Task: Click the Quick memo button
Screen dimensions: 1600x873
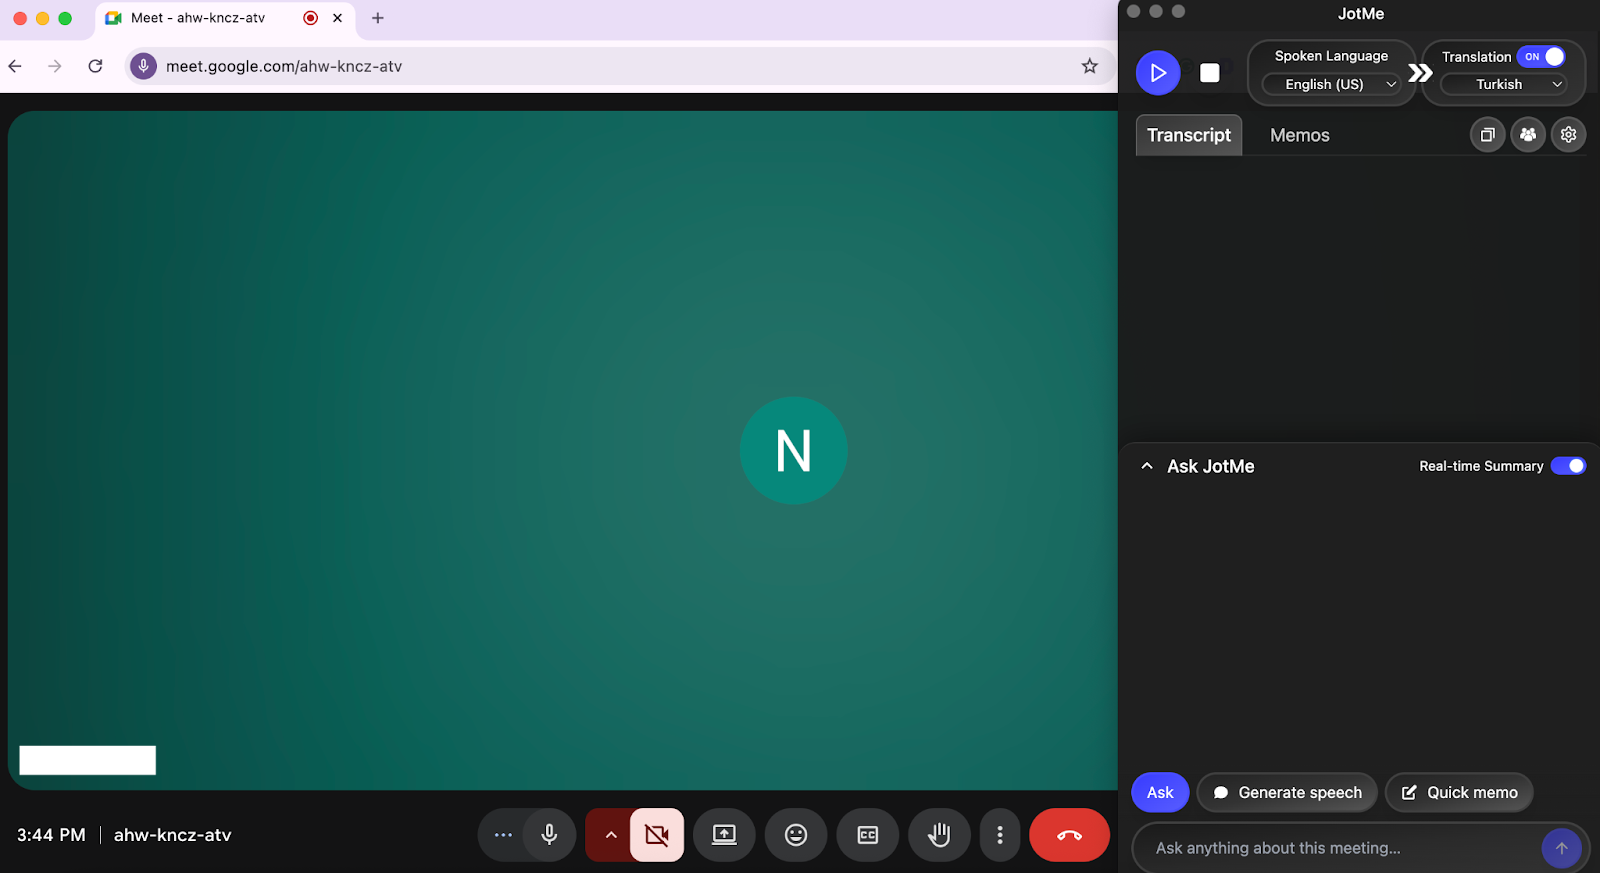Action: pos(1459,792)
